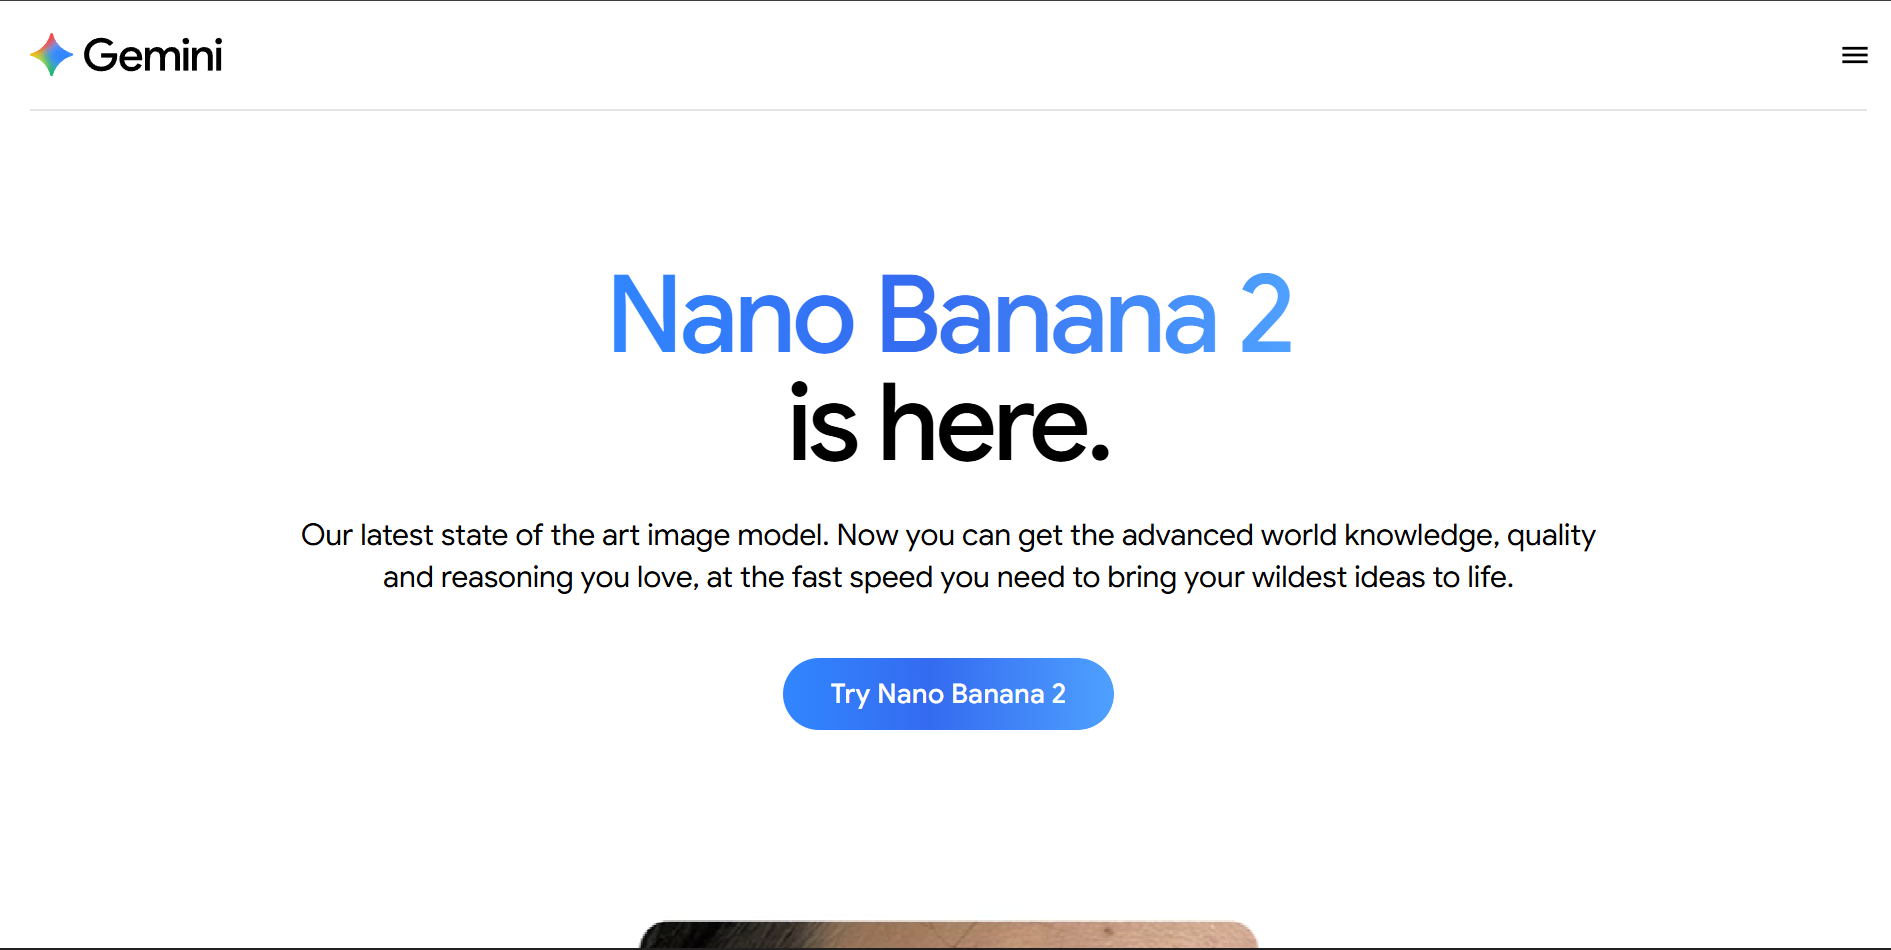Click "Our latest state of the art" text

click(x=469, y=536)
